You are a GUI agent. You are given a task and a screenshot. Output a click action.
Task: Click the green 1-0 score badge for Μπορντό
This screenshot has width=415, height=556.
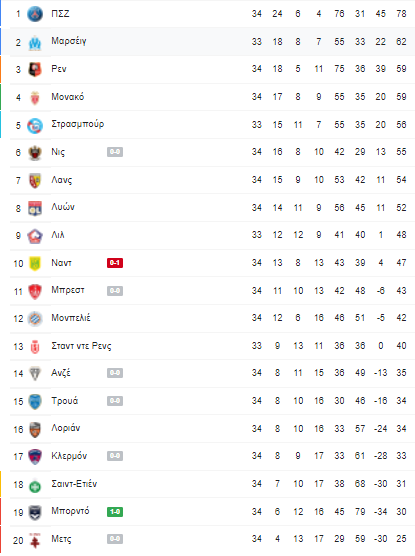tap(115, 512)
